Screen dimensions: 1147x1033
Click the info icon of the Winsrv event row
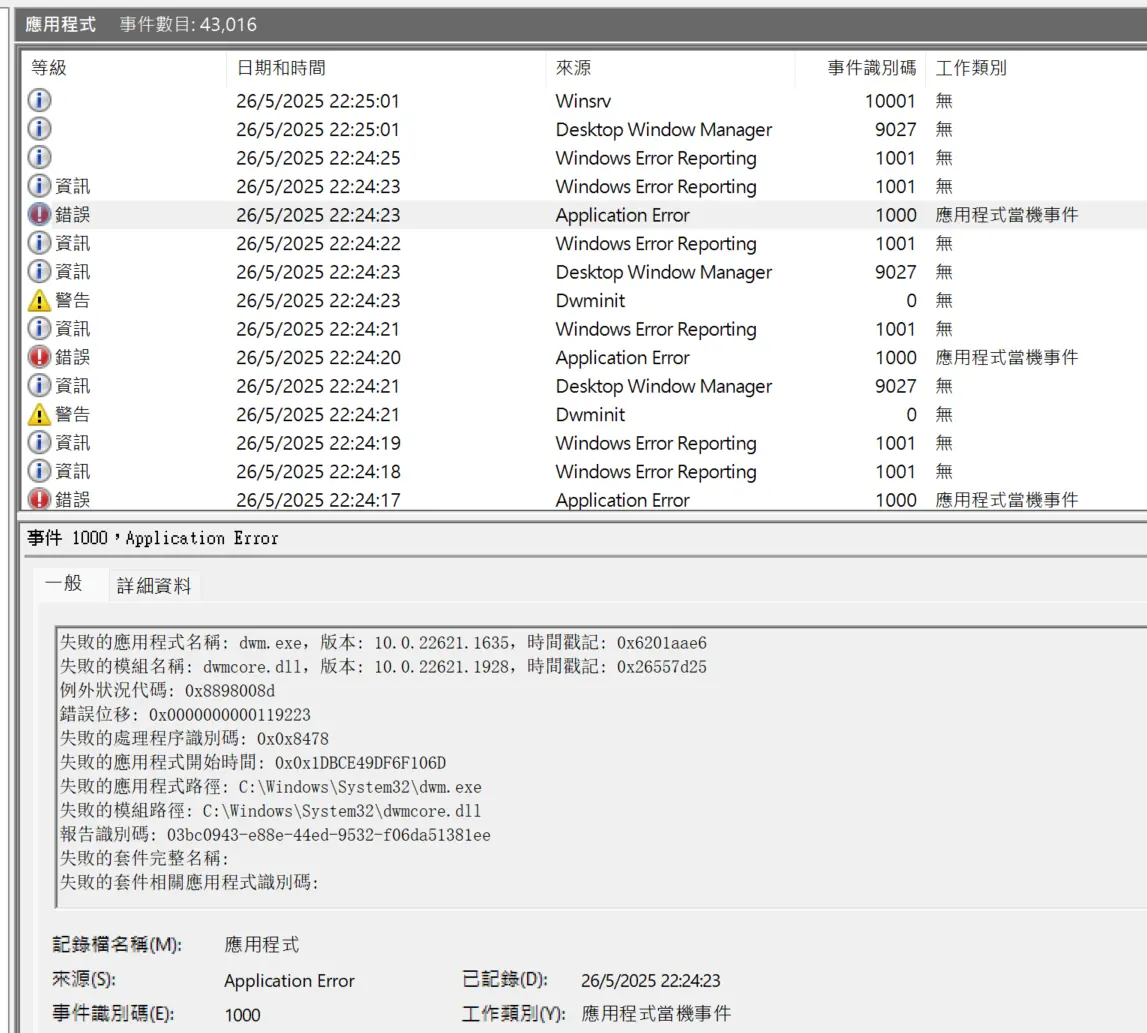click(40, 100)
